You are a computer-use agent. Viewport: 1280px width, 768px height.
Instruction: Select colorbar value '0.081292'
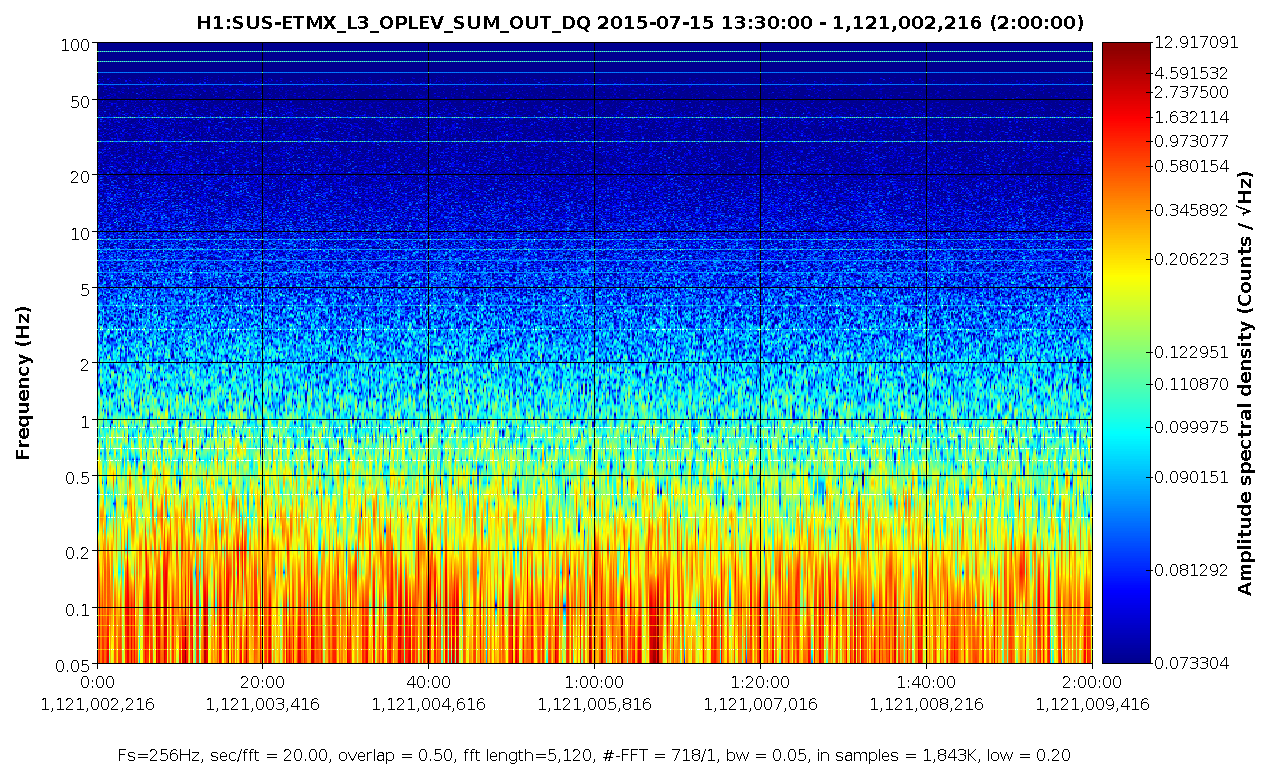(1191, 571)
